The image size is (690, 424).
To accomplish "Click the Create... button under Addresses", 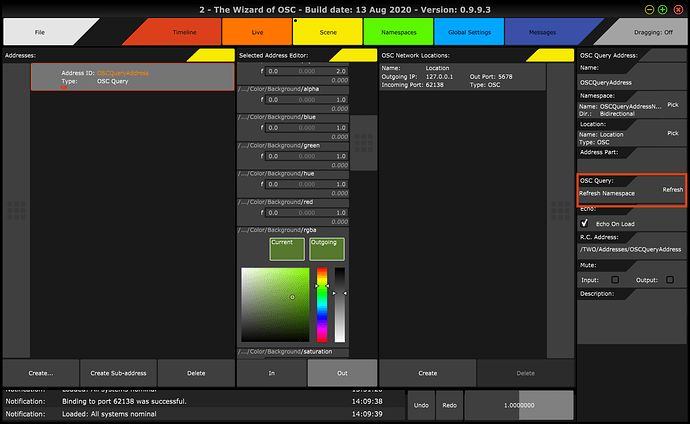I will pyautogui.click(x=41, y=373).
